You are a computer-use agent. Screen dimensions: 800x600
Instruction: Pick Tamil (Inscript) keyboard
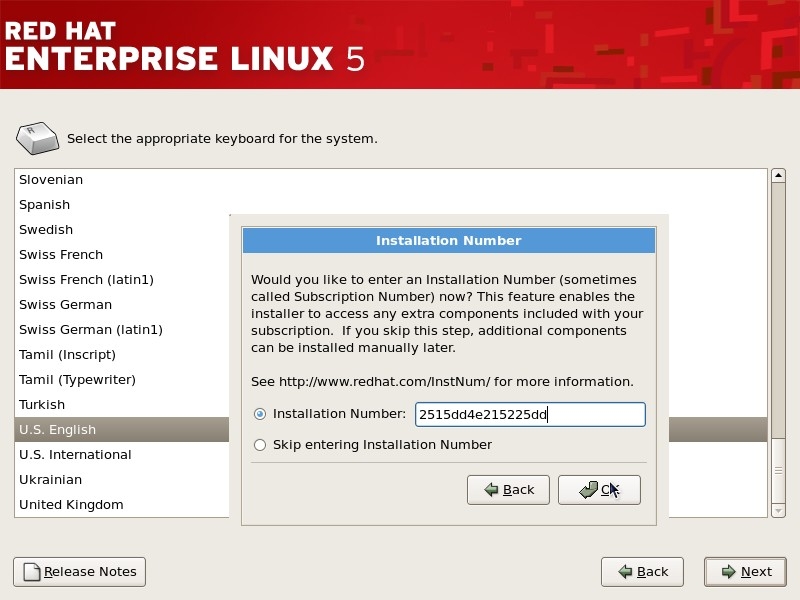122,355
